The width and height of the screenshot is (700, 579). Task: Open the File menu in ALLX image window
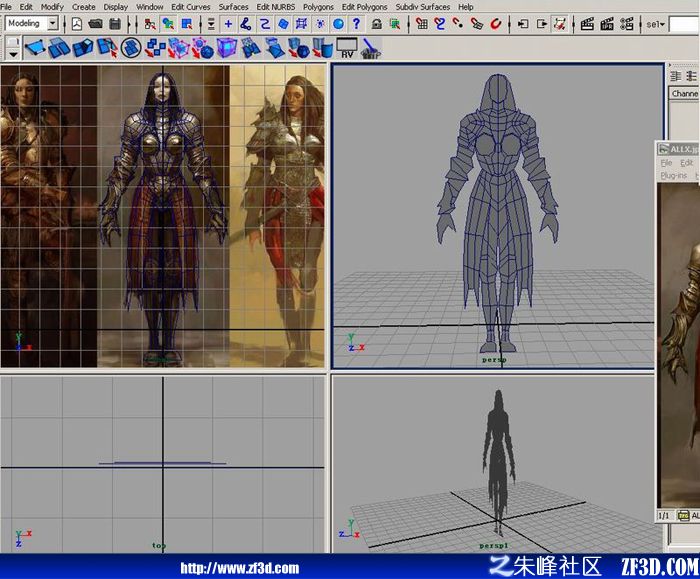pos(666,163)
